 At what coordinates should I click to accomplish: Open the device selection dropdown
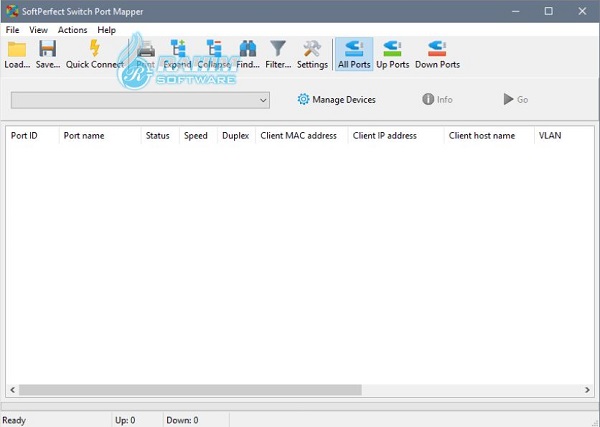click(x=140, y=100)
